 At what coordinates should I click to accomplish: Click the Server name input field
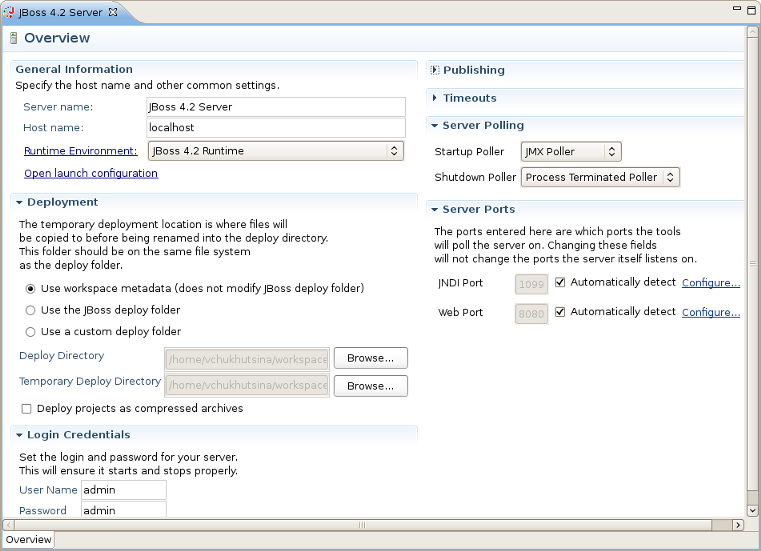(275, 107)
